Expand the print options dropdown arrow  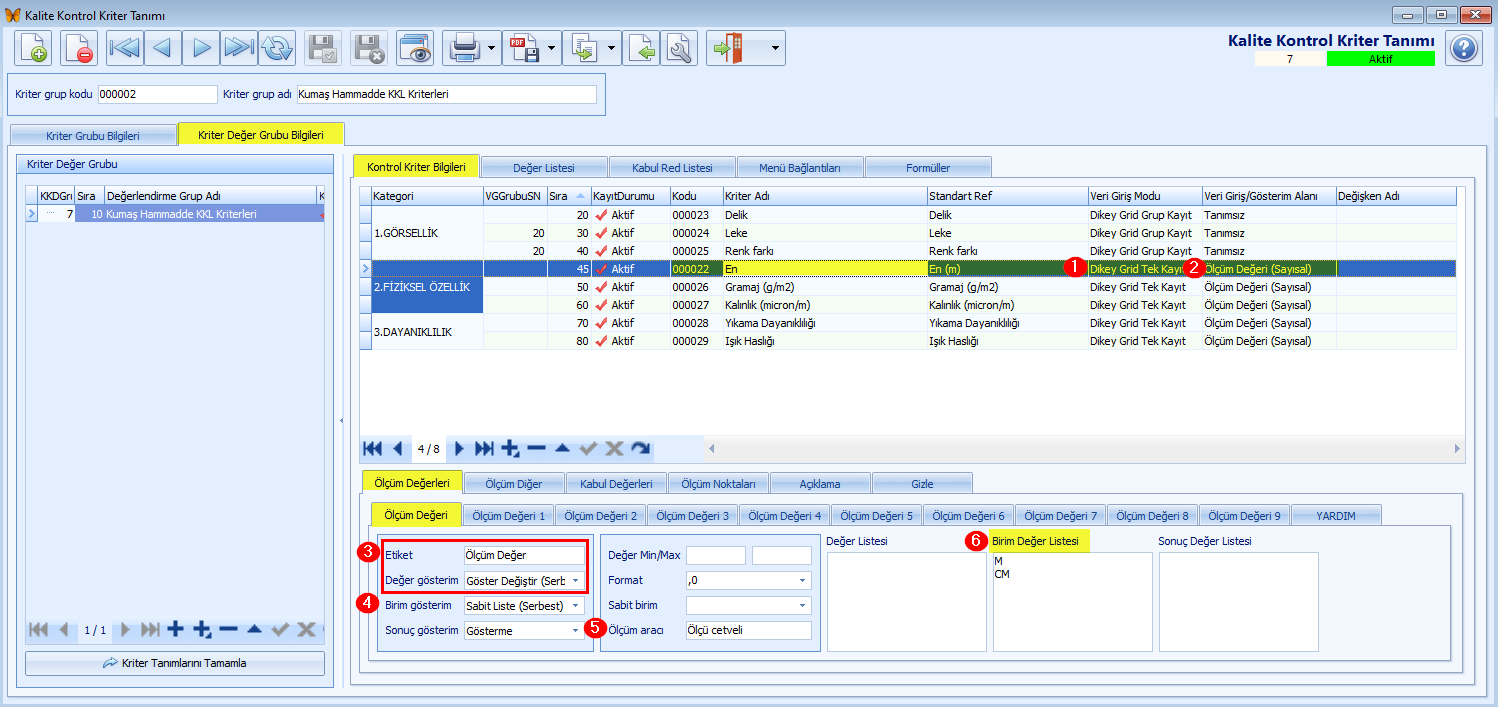491,48
